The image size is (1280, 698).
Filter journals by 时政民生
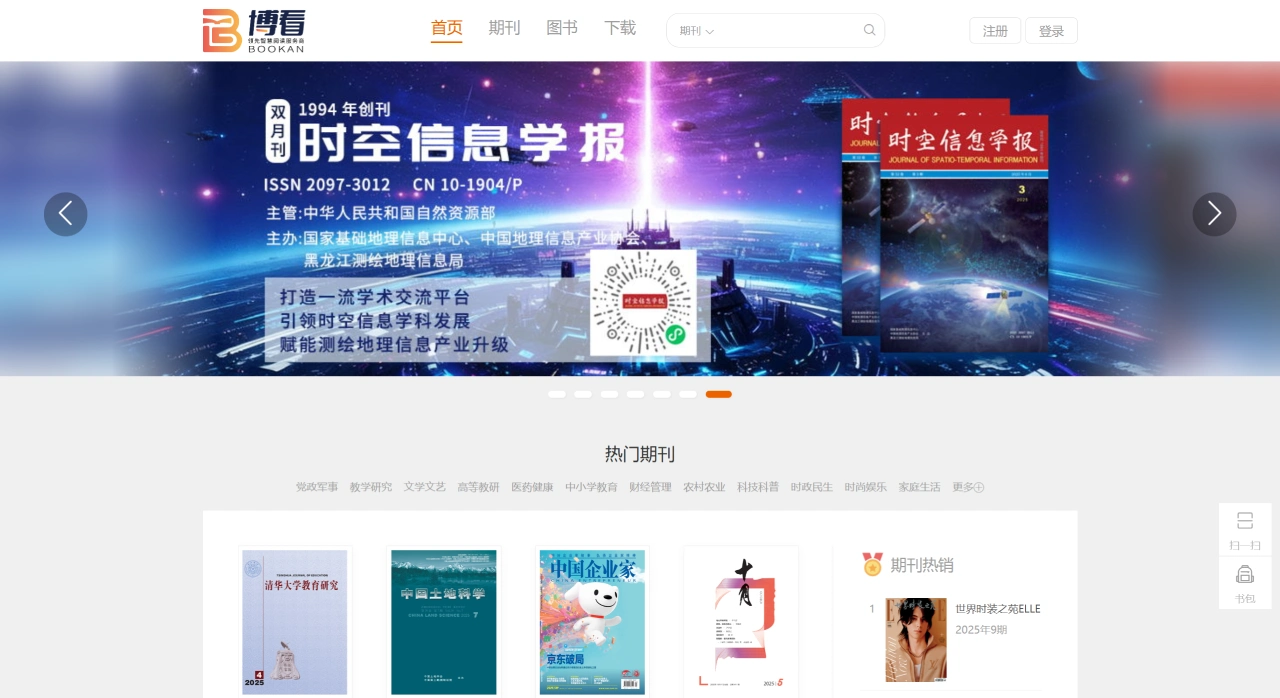coord(812,487)
